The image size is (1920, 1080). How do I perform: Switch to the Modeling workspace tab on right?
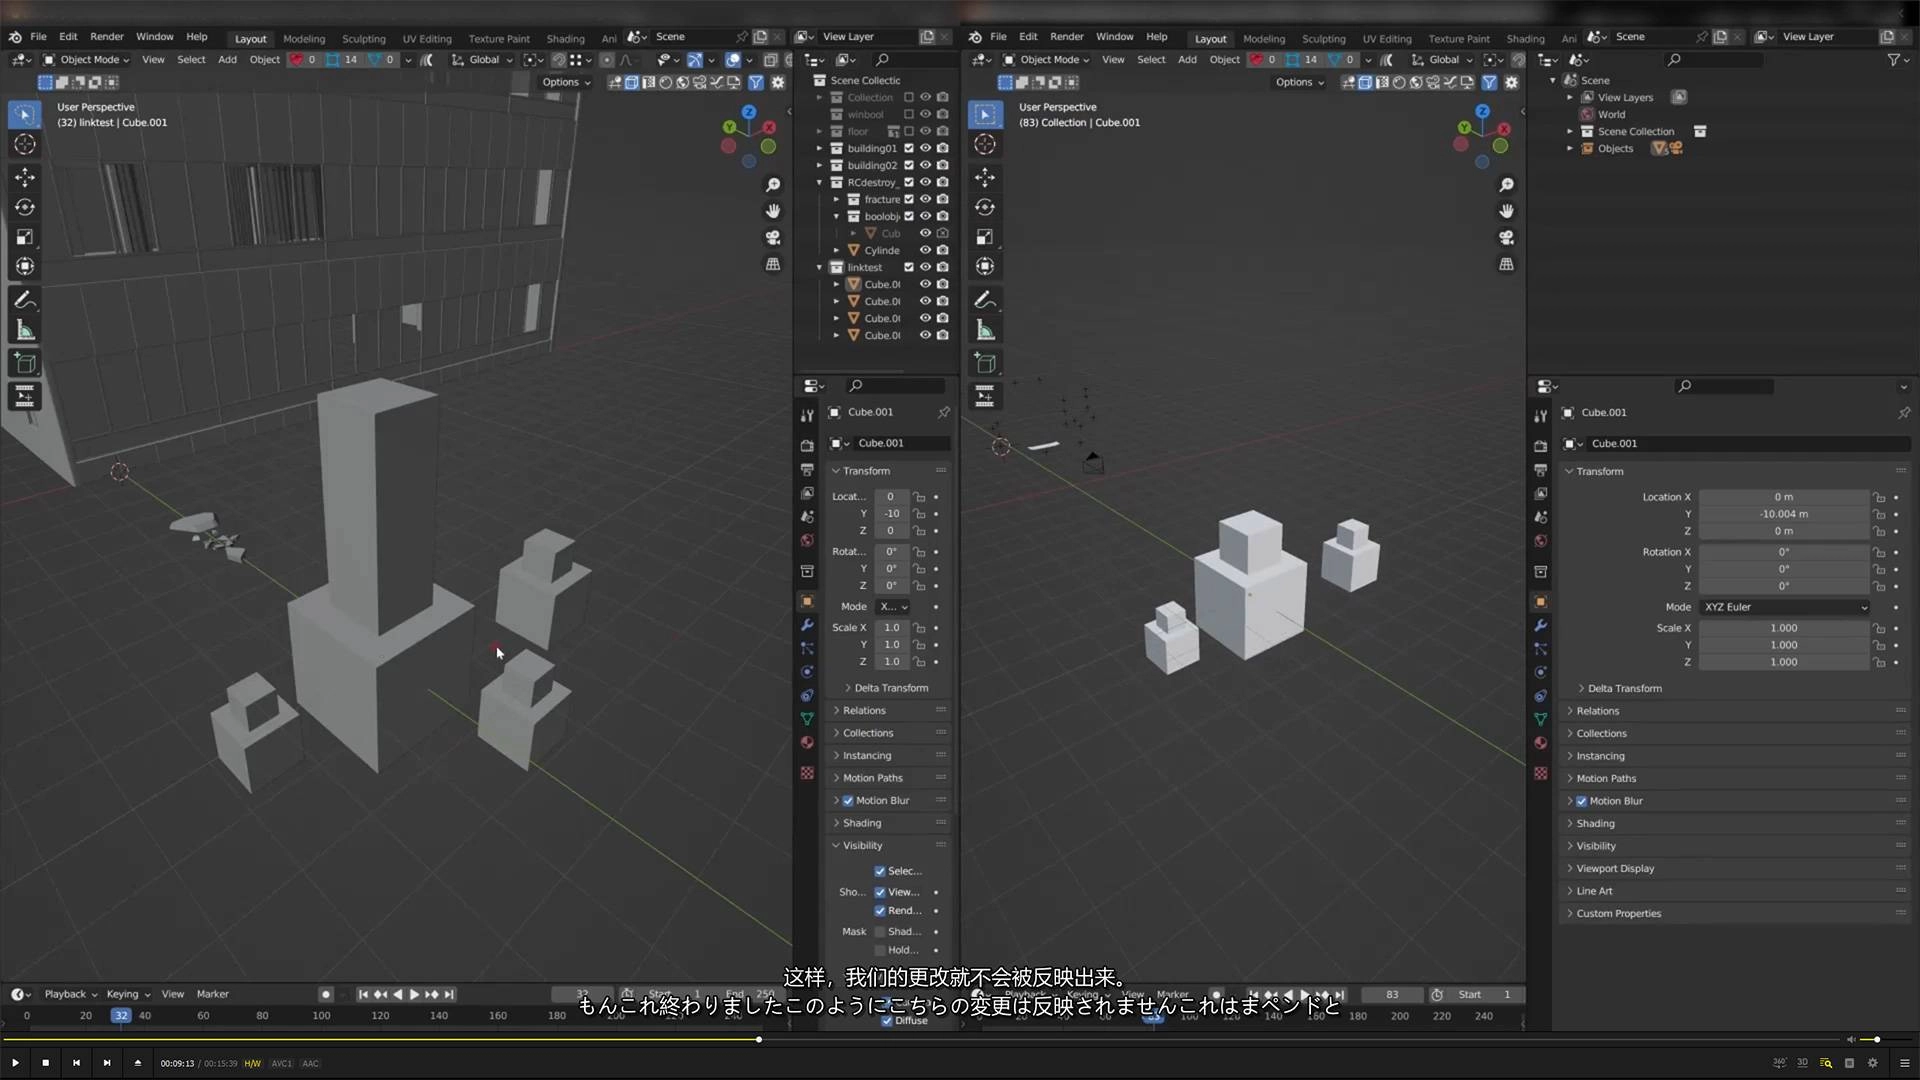tap(1264, 38)
